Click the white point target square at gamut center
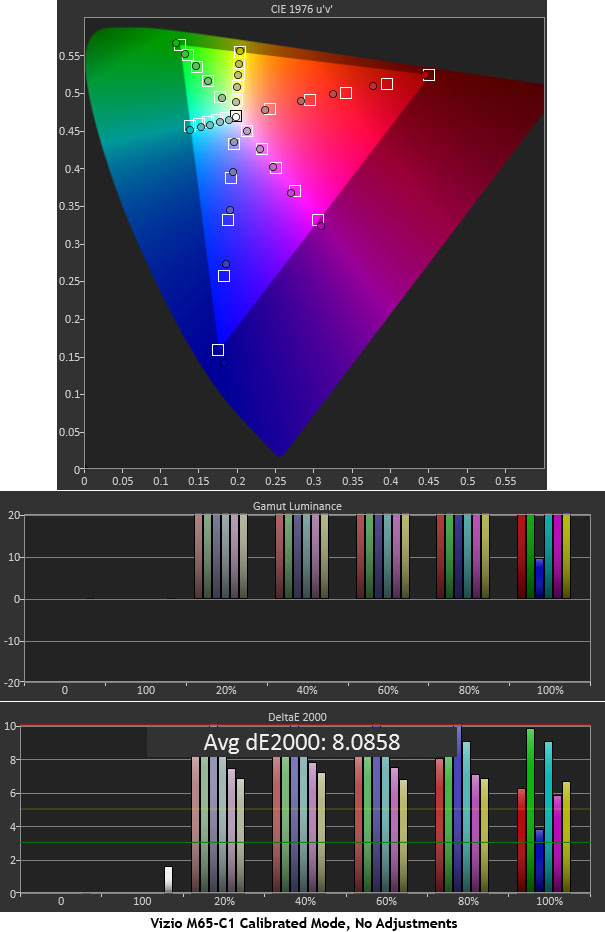605x932 pixels. [x=236, y=117]
